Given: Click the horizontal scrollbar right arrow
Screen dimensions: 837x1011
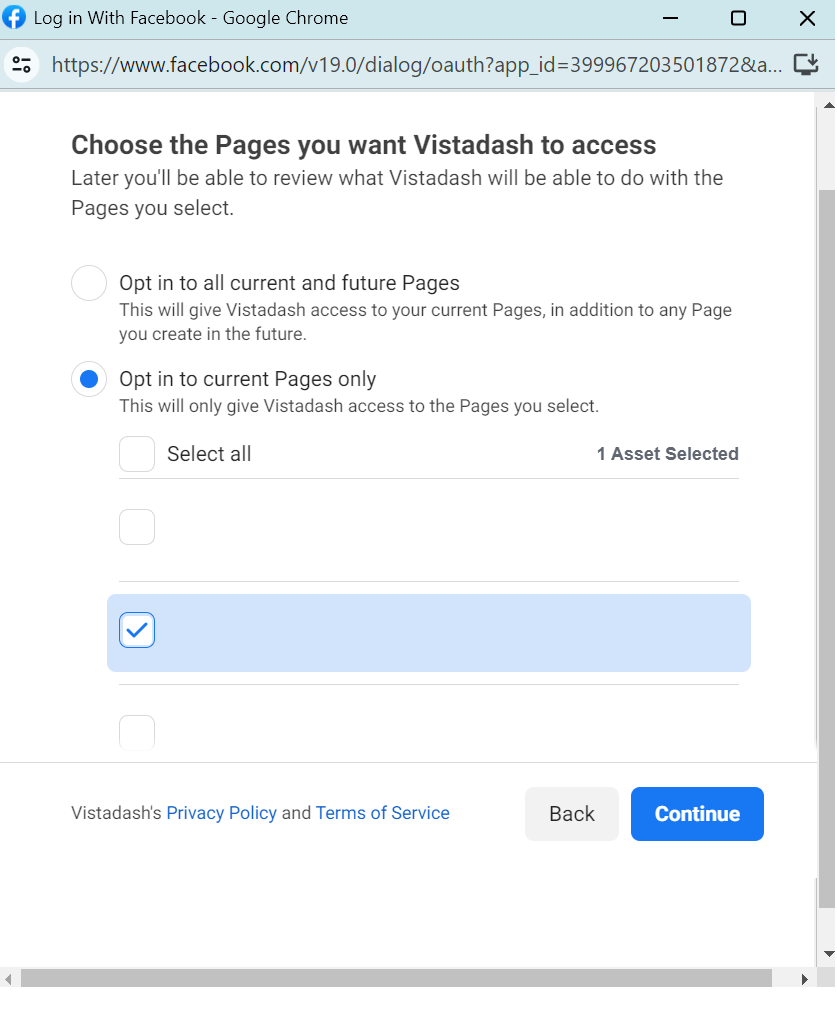Looking at the screenshot, I should (x=804, y=979).
